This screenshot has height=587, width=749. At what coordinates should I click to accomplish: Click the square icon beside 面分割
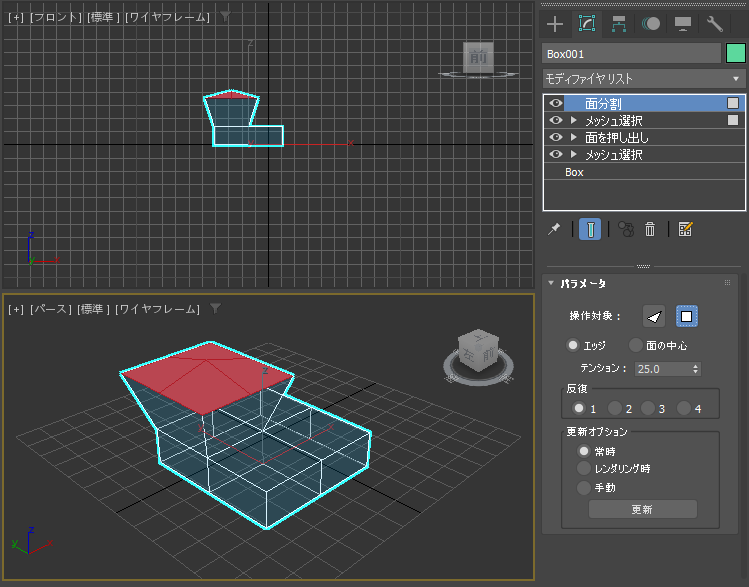733,103
